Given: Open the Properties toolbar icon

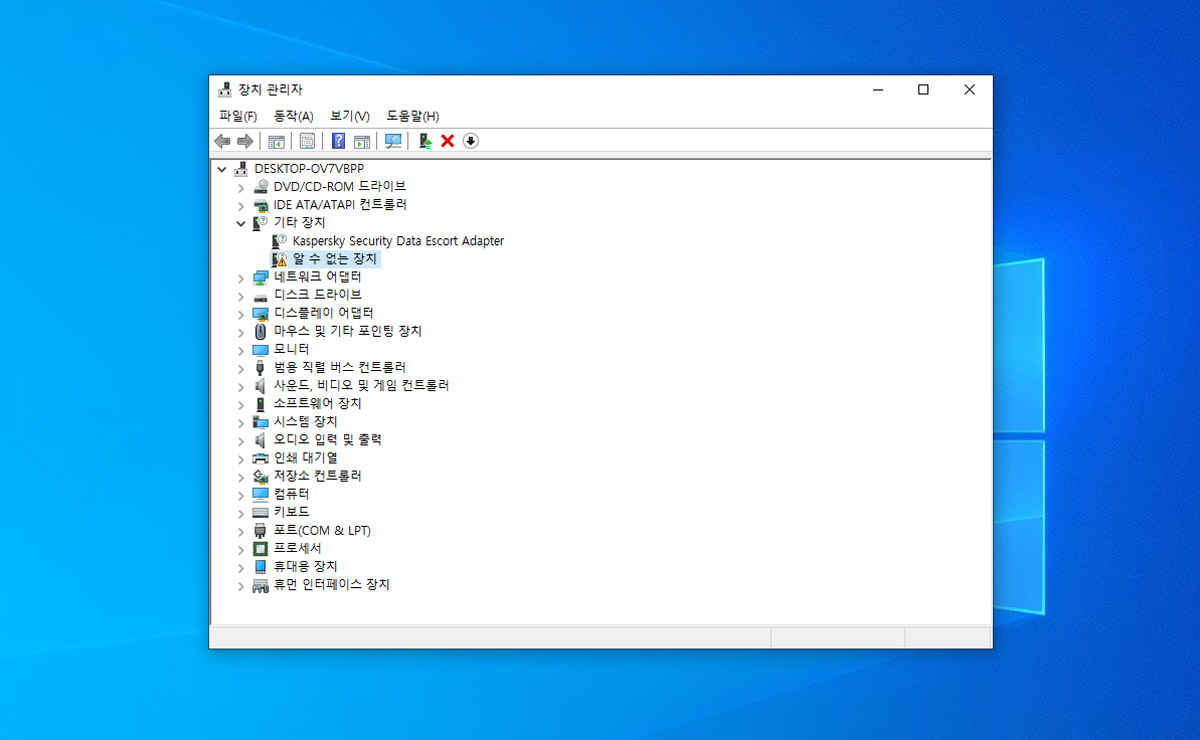Looking at the screenshot, I should 308,141.
